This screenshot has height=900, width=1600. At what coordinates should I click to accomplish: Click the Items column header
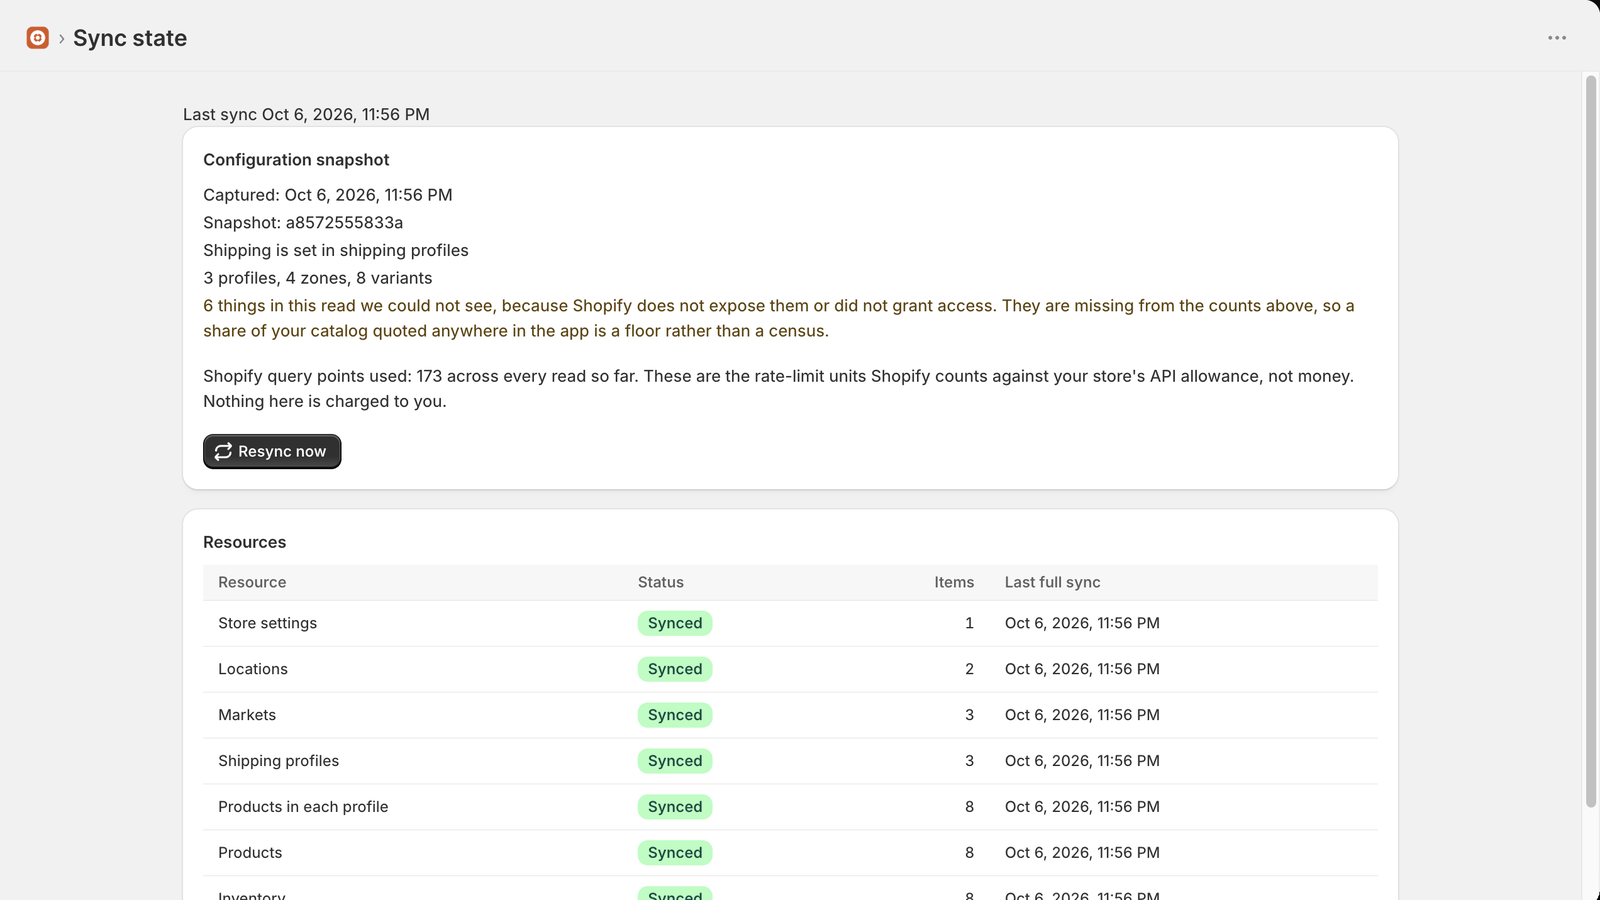click(x=954, y=582)
